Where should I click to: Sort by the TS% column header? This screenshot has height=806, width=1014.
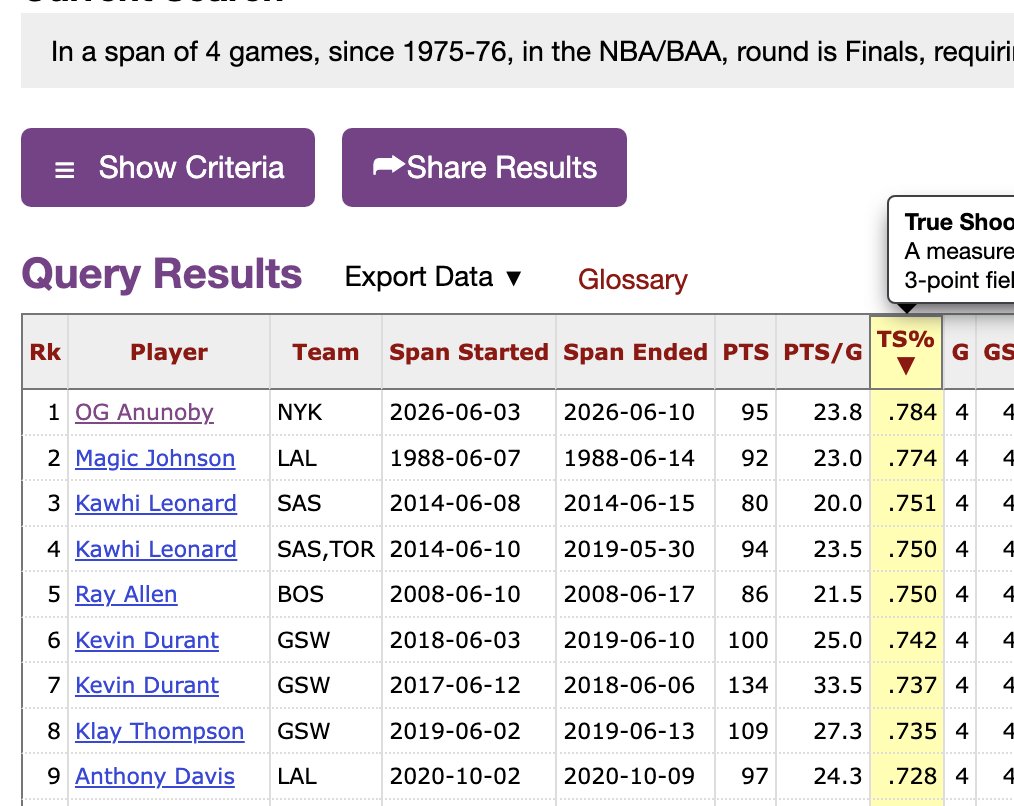906,352
